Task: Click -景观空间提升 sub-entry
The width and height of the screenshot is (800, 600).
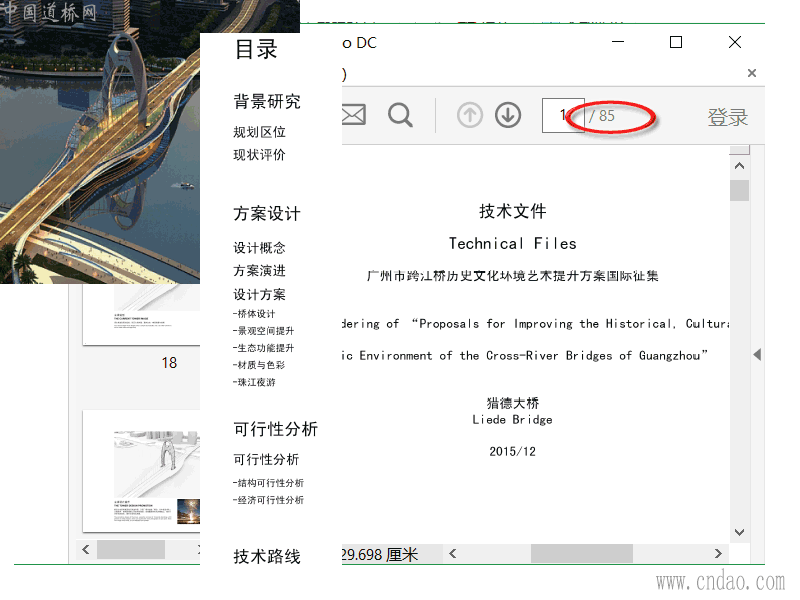Action: click(x=263, y=331)
